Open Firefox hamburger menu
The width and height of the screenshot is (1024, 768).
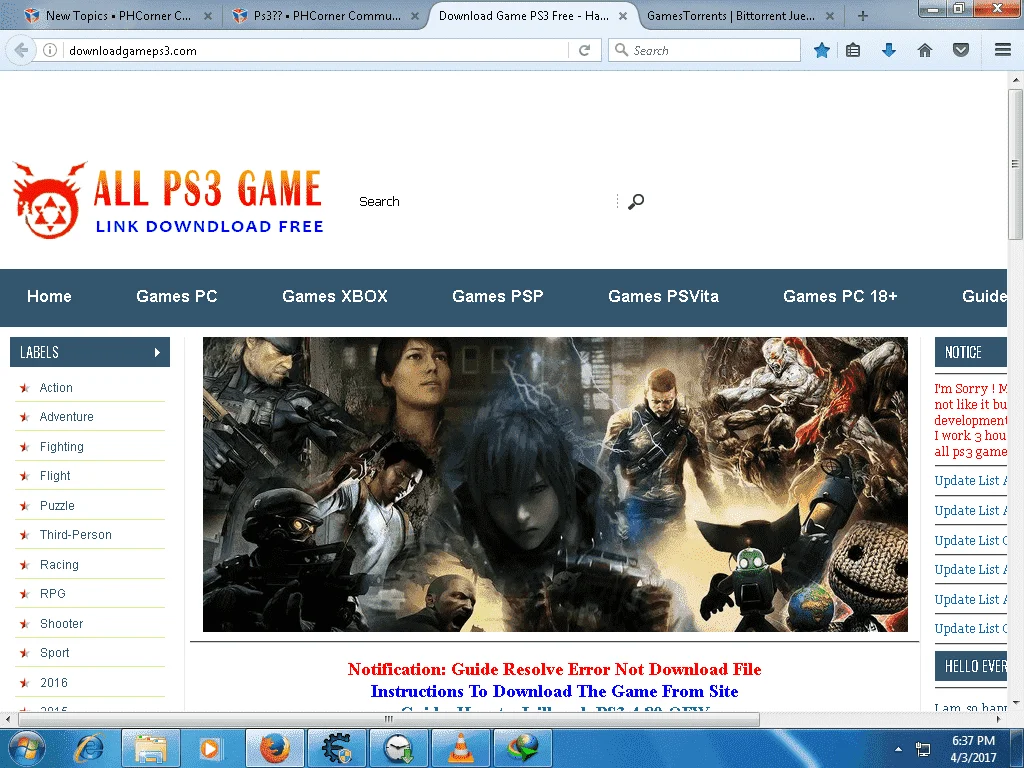click(1003, 50)
